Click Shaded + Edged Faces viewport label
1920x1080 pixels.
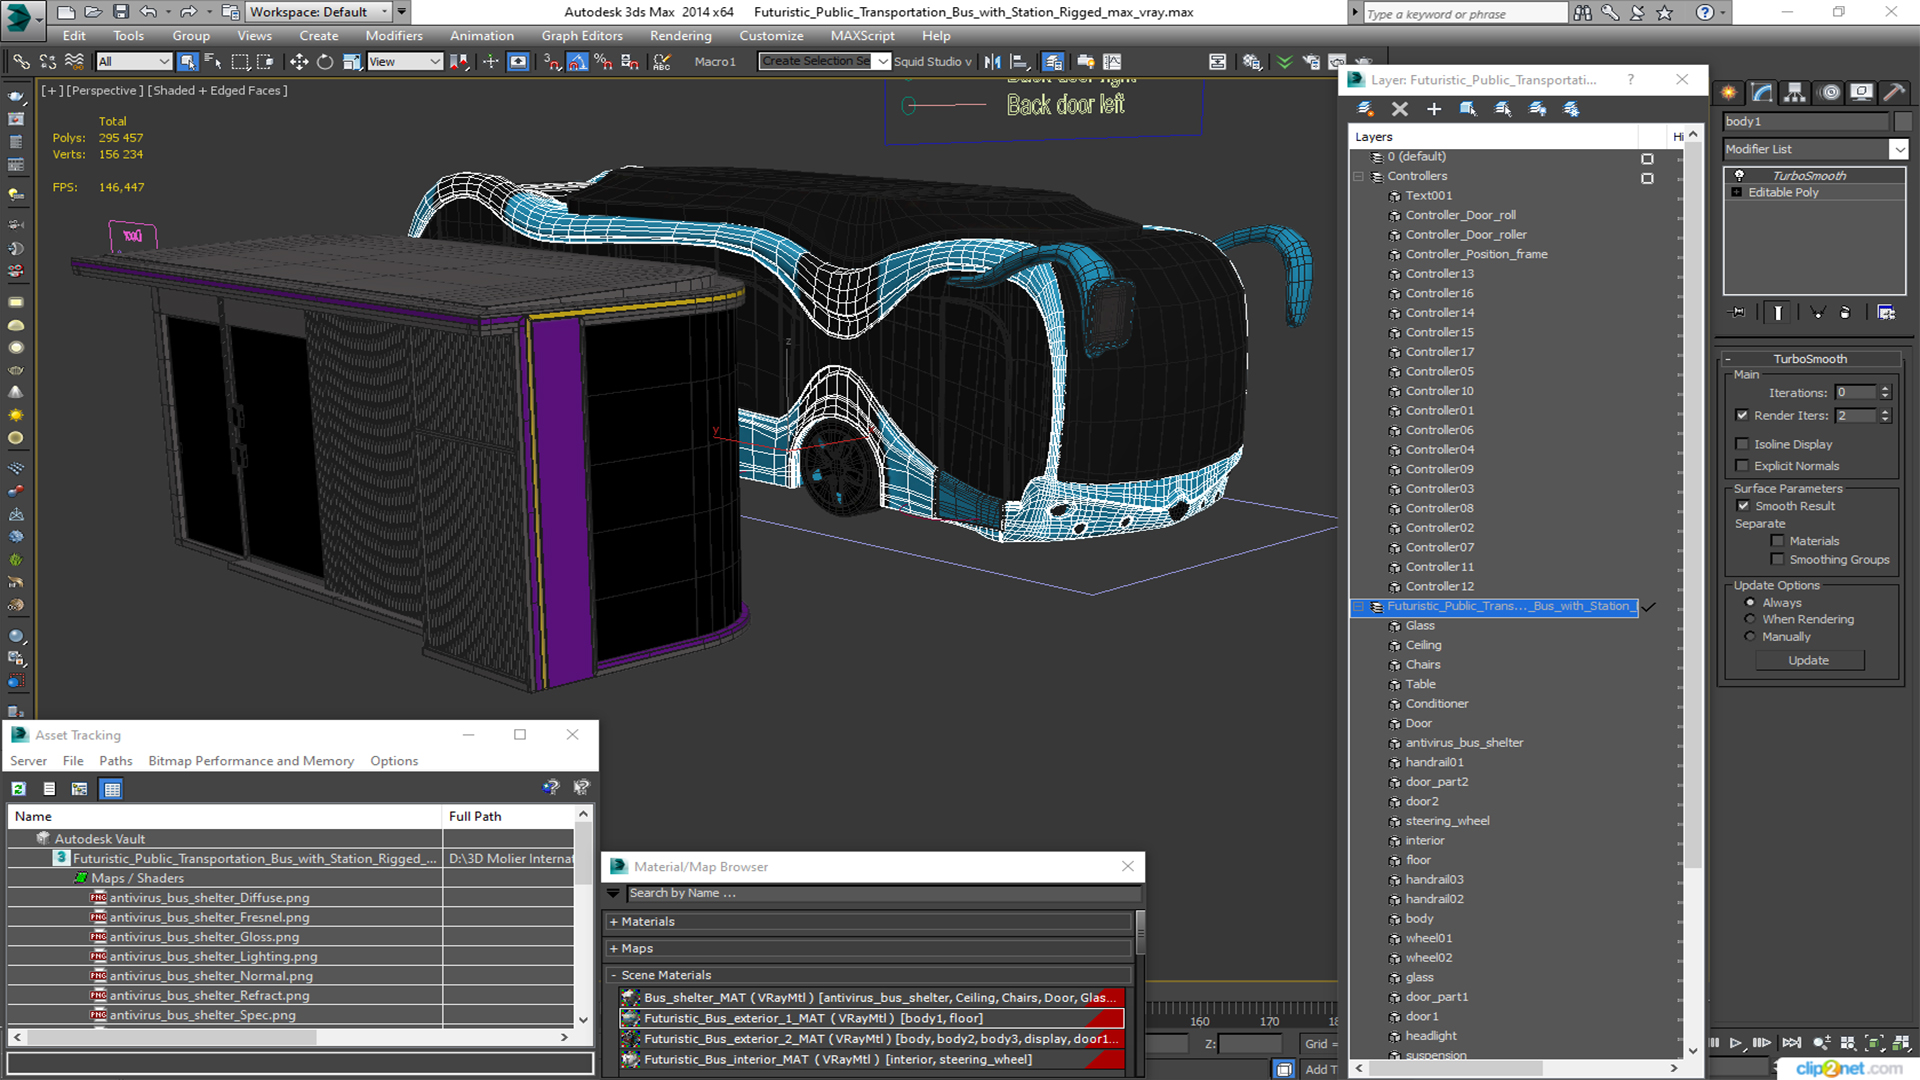pyautogui.click(x=218, y=90)
